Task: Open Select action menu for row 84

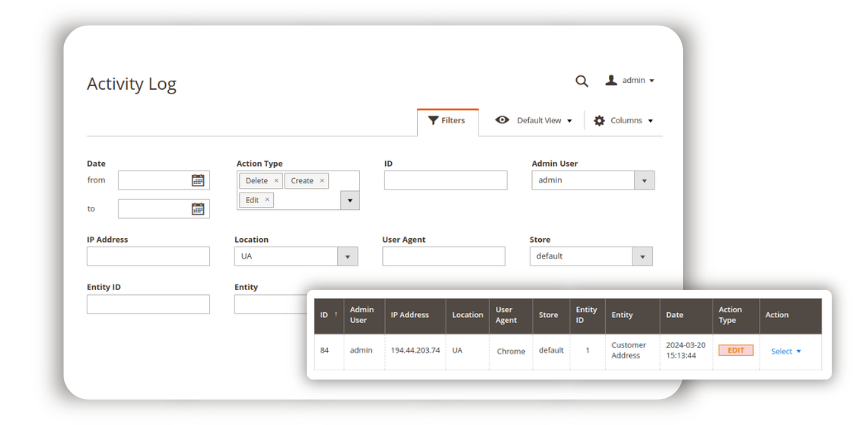Action: pyautogui.click(x=786, y=352)
